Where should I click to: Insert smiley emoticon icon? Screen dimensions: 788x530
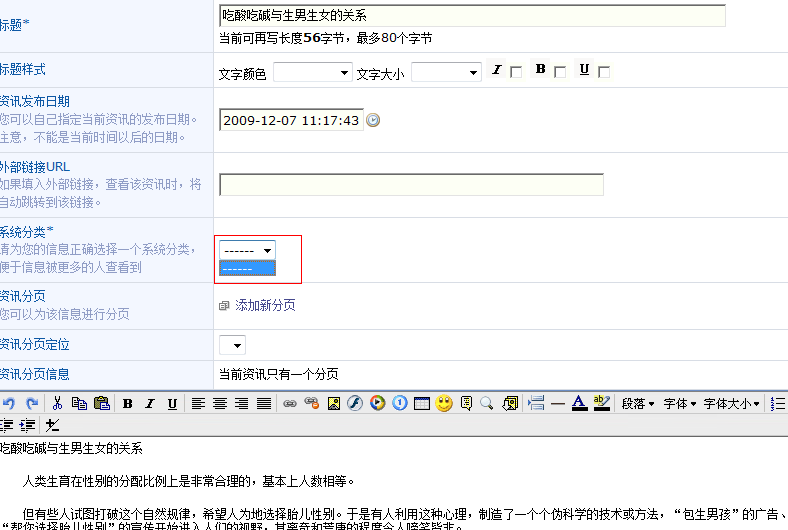coord(444,403)
